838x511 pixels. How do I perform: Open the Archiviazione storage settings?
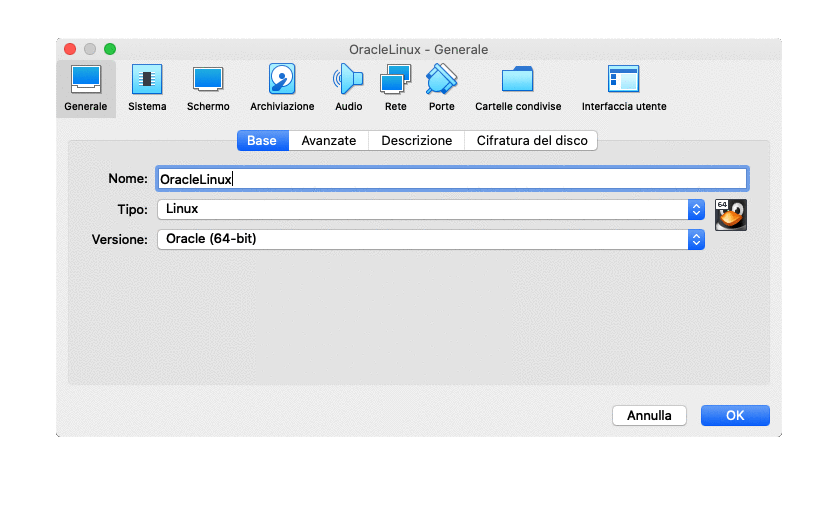[282, 88]
